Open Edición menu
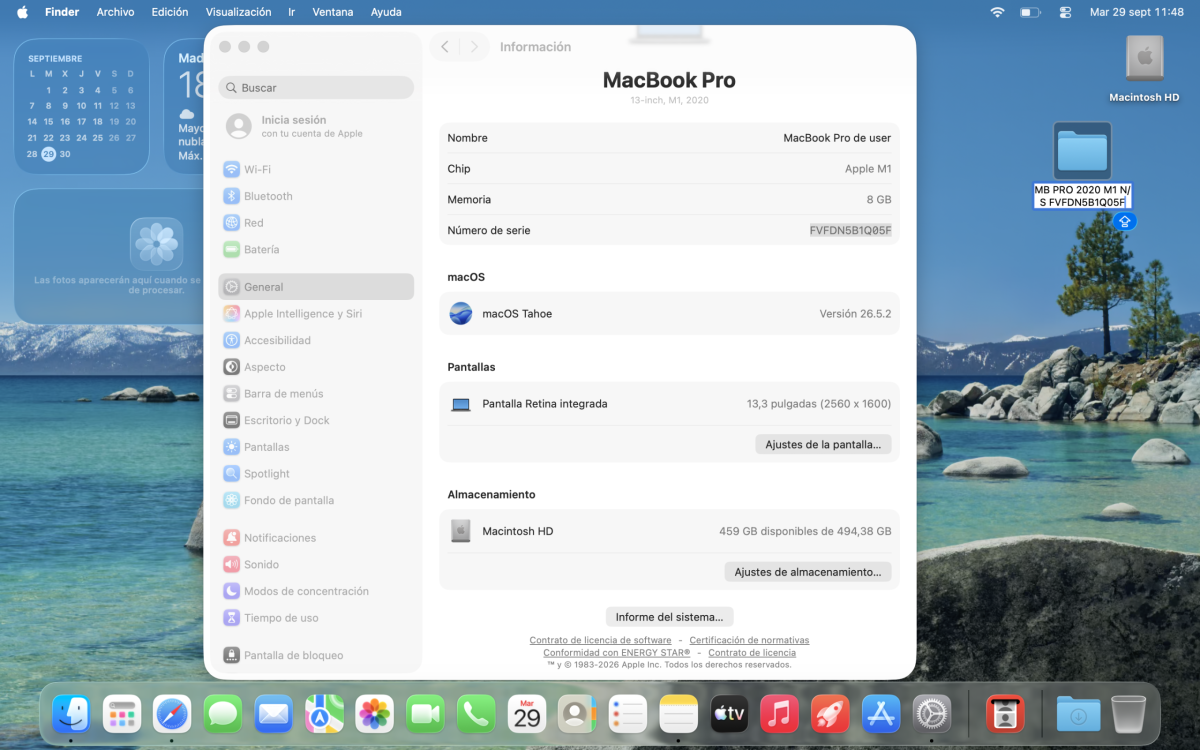 [x=170, y=12]
